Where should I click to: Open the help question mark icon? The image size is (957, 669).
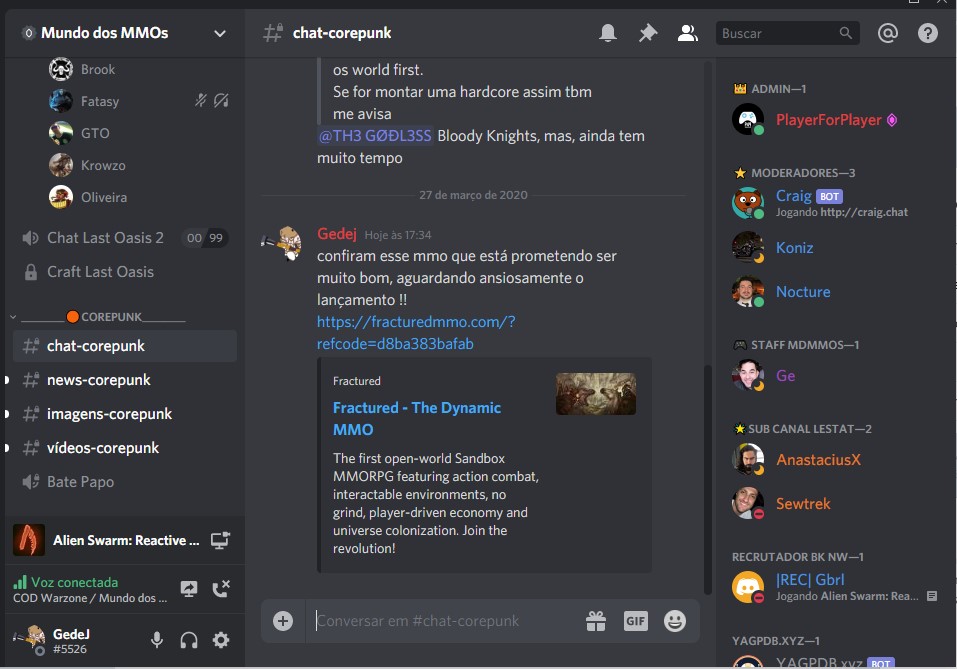coord(928,33)
